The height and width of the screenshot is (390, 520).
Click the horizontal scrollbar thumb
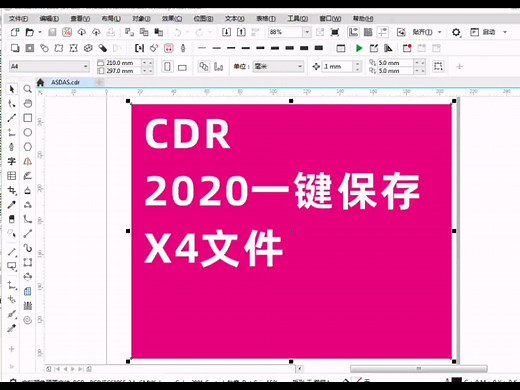pos(419,369)
